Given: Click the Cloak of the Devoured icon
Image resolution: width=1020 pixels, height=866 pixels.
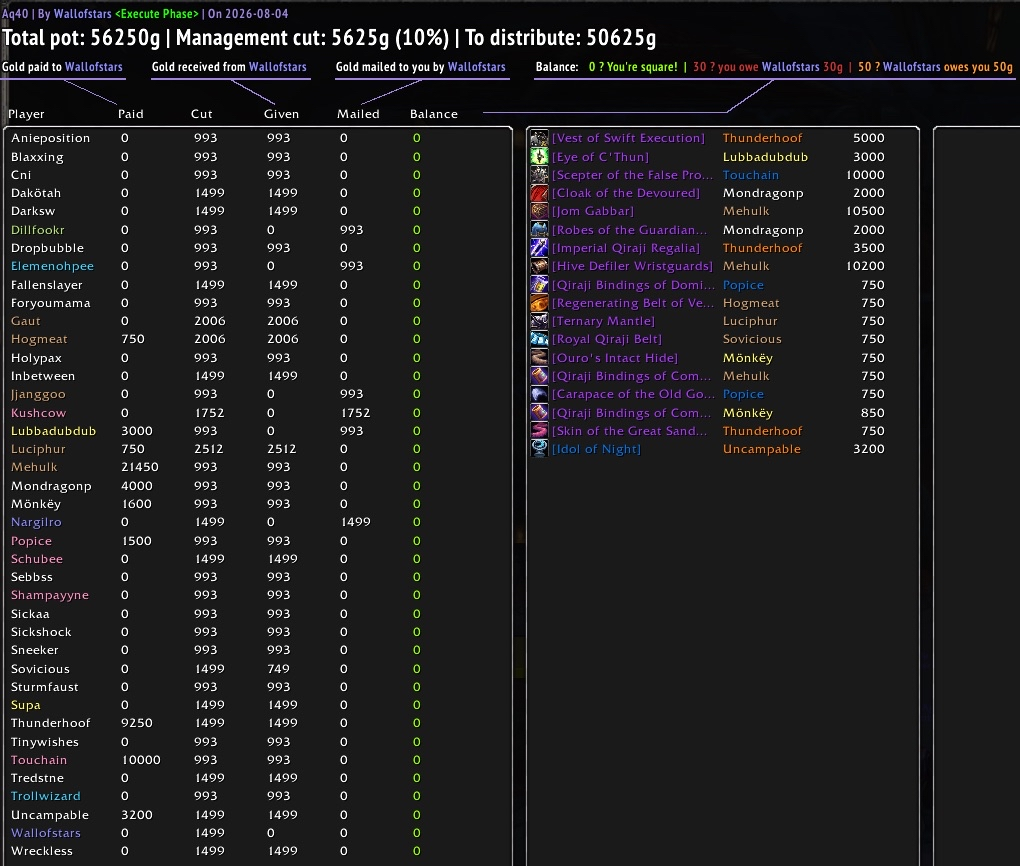Looking at the screenshot, I should click(539, 193).
